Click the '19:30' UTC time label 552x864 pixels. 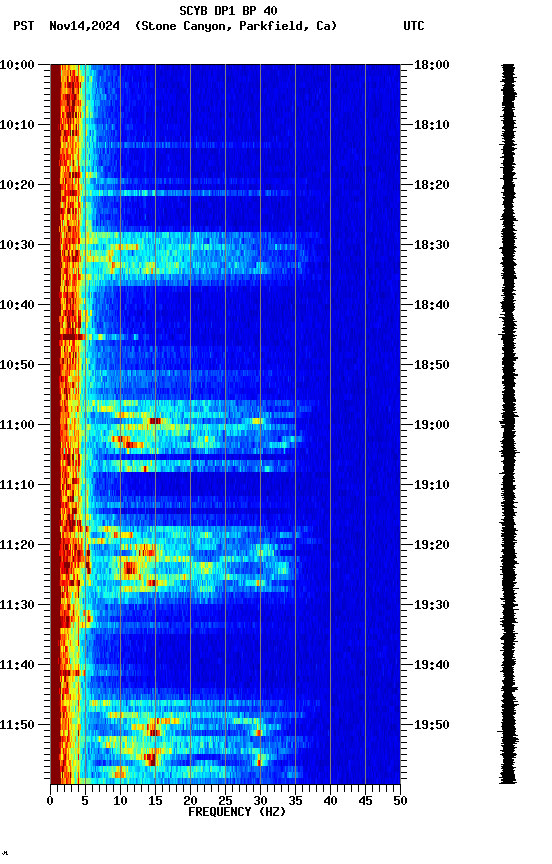tap(432, 605)
